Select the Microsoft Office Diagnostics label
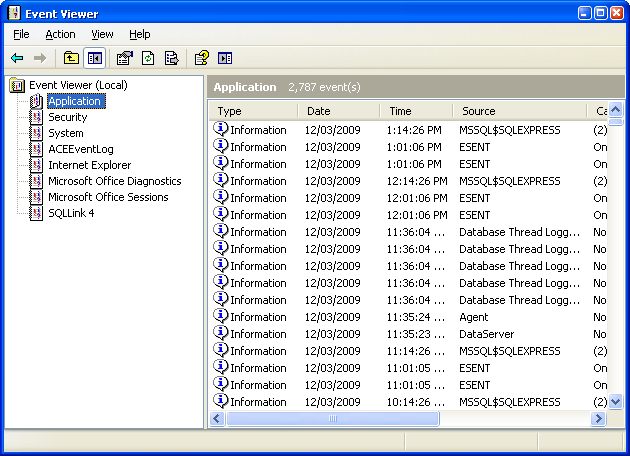Image resolution: width=630 pixels, height=456 pixels. click(x=115, y=181)
